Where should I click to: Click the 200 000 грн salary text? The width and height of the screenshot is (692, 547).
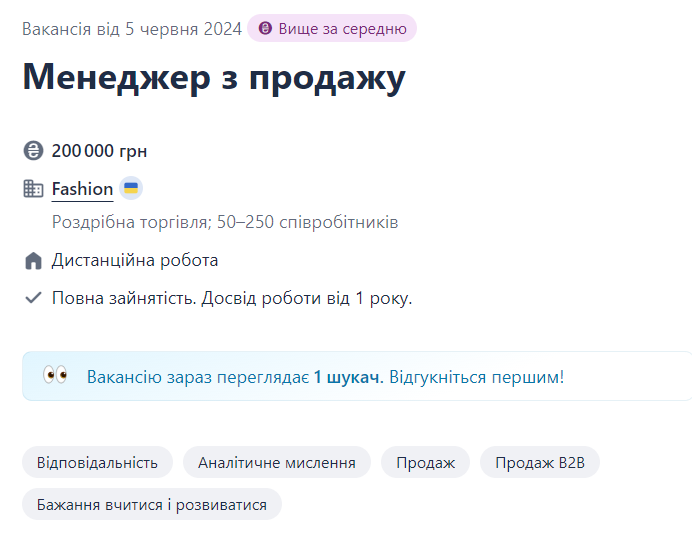point(99,151)
